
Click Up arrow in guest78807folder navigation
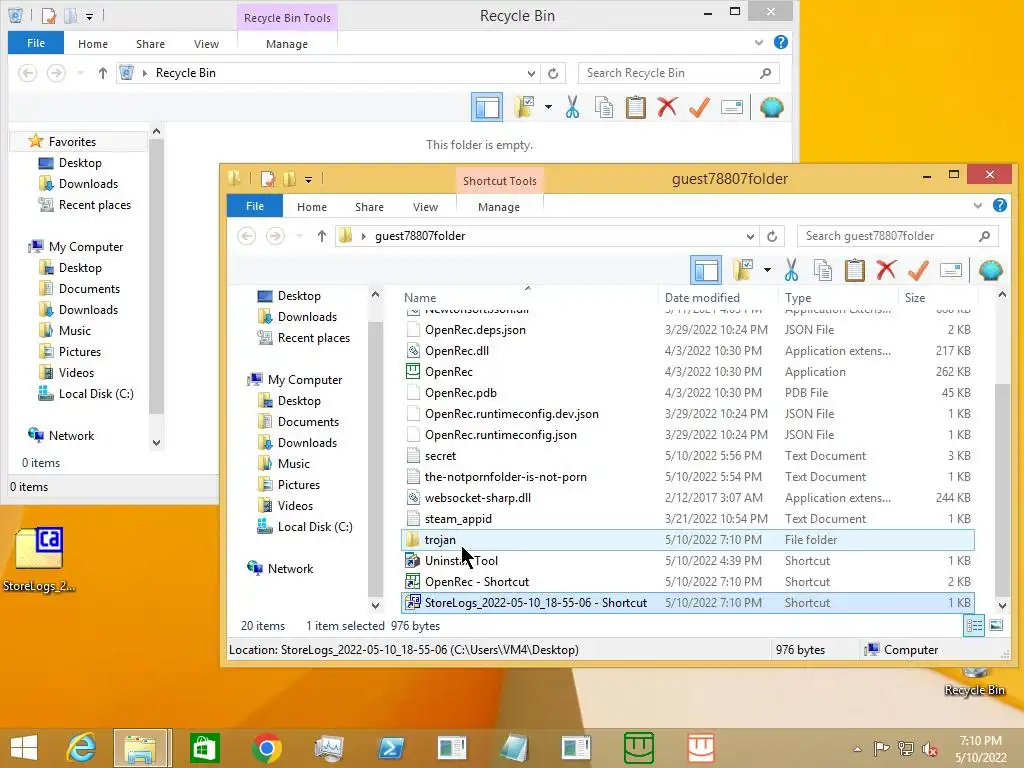point(321,236)
